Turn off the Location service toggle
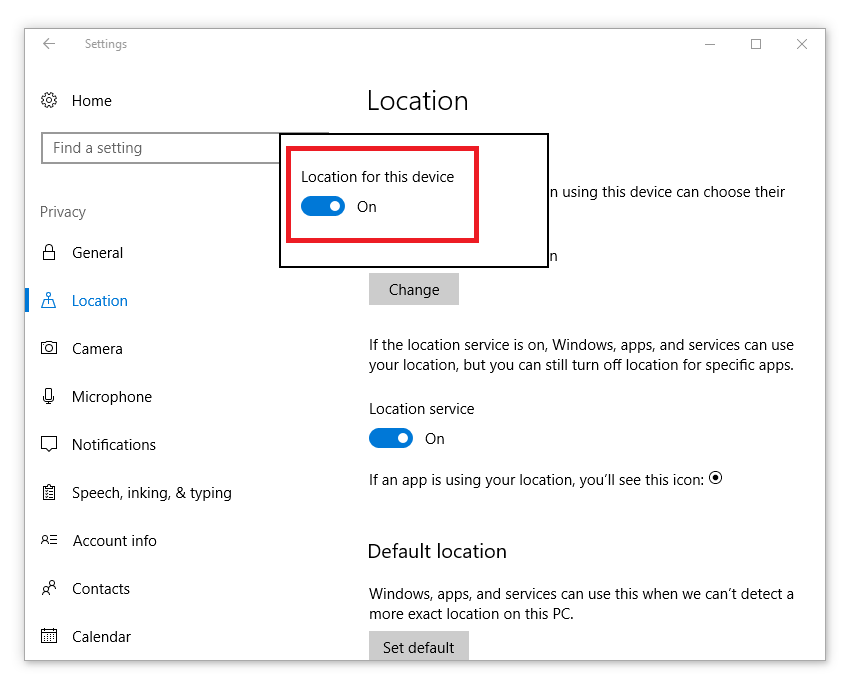 coord(391,438)
